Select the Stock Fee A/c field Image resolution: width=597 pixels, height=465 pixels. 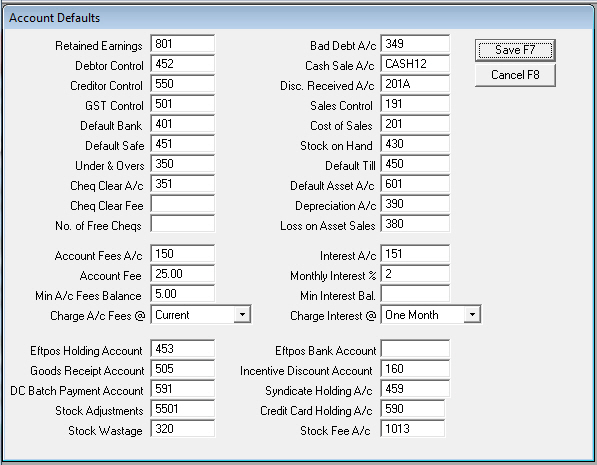pos(413,429)
